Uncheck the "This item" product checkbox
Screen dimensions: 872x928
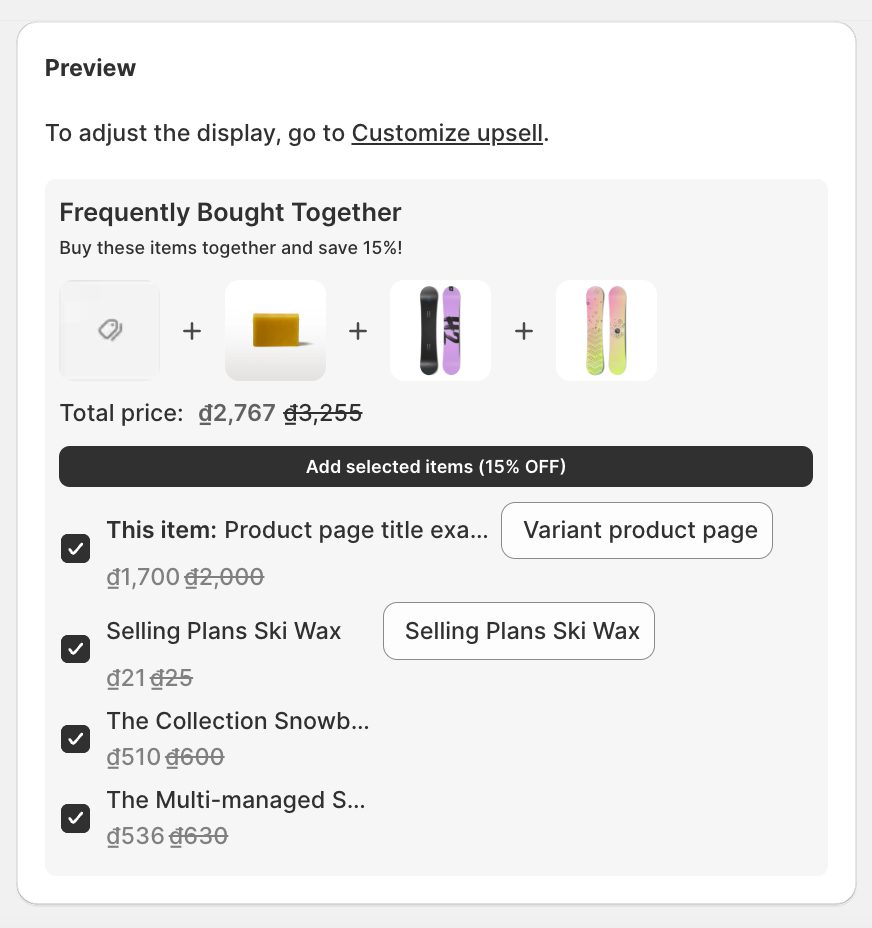click(76, 549)
